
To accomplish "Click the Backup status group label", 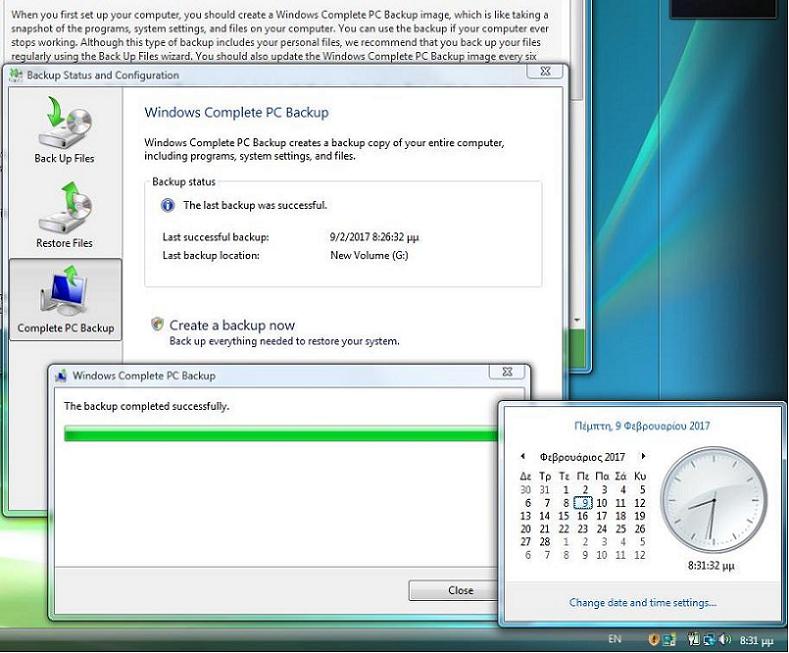I will pyautogui.click(x=184, y=182).
